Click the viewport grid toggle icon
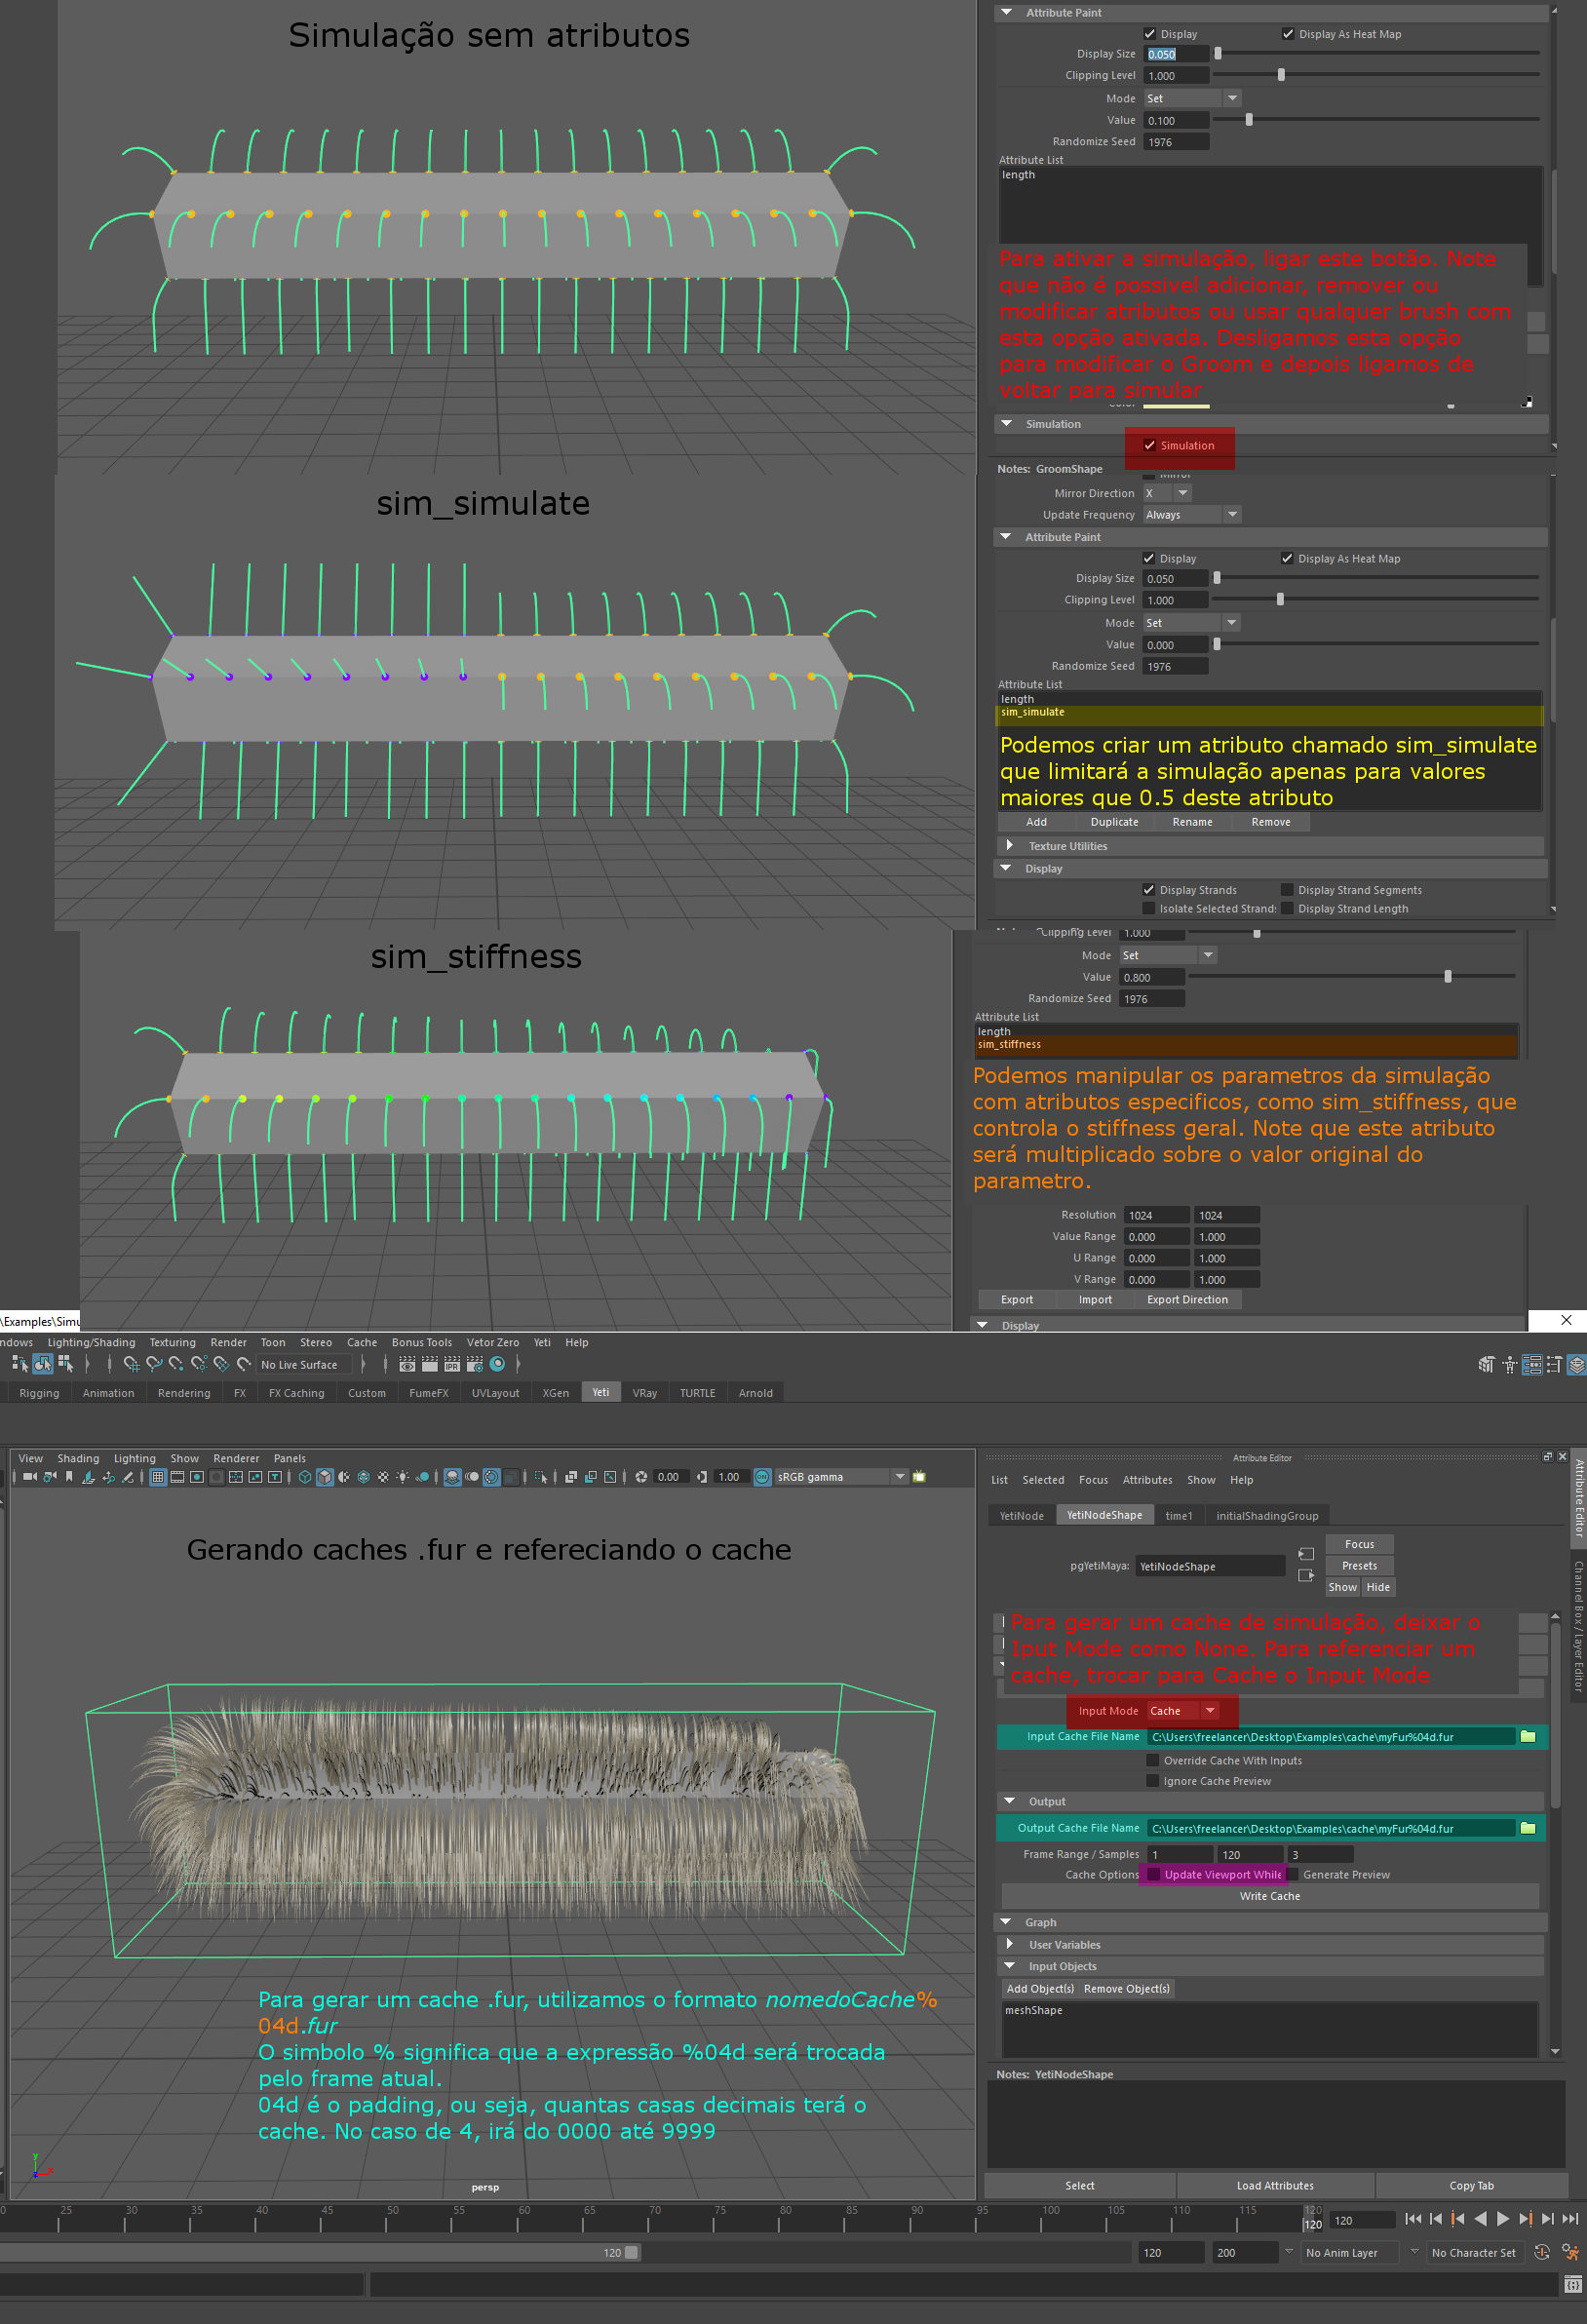 [x=158, y=1477]
